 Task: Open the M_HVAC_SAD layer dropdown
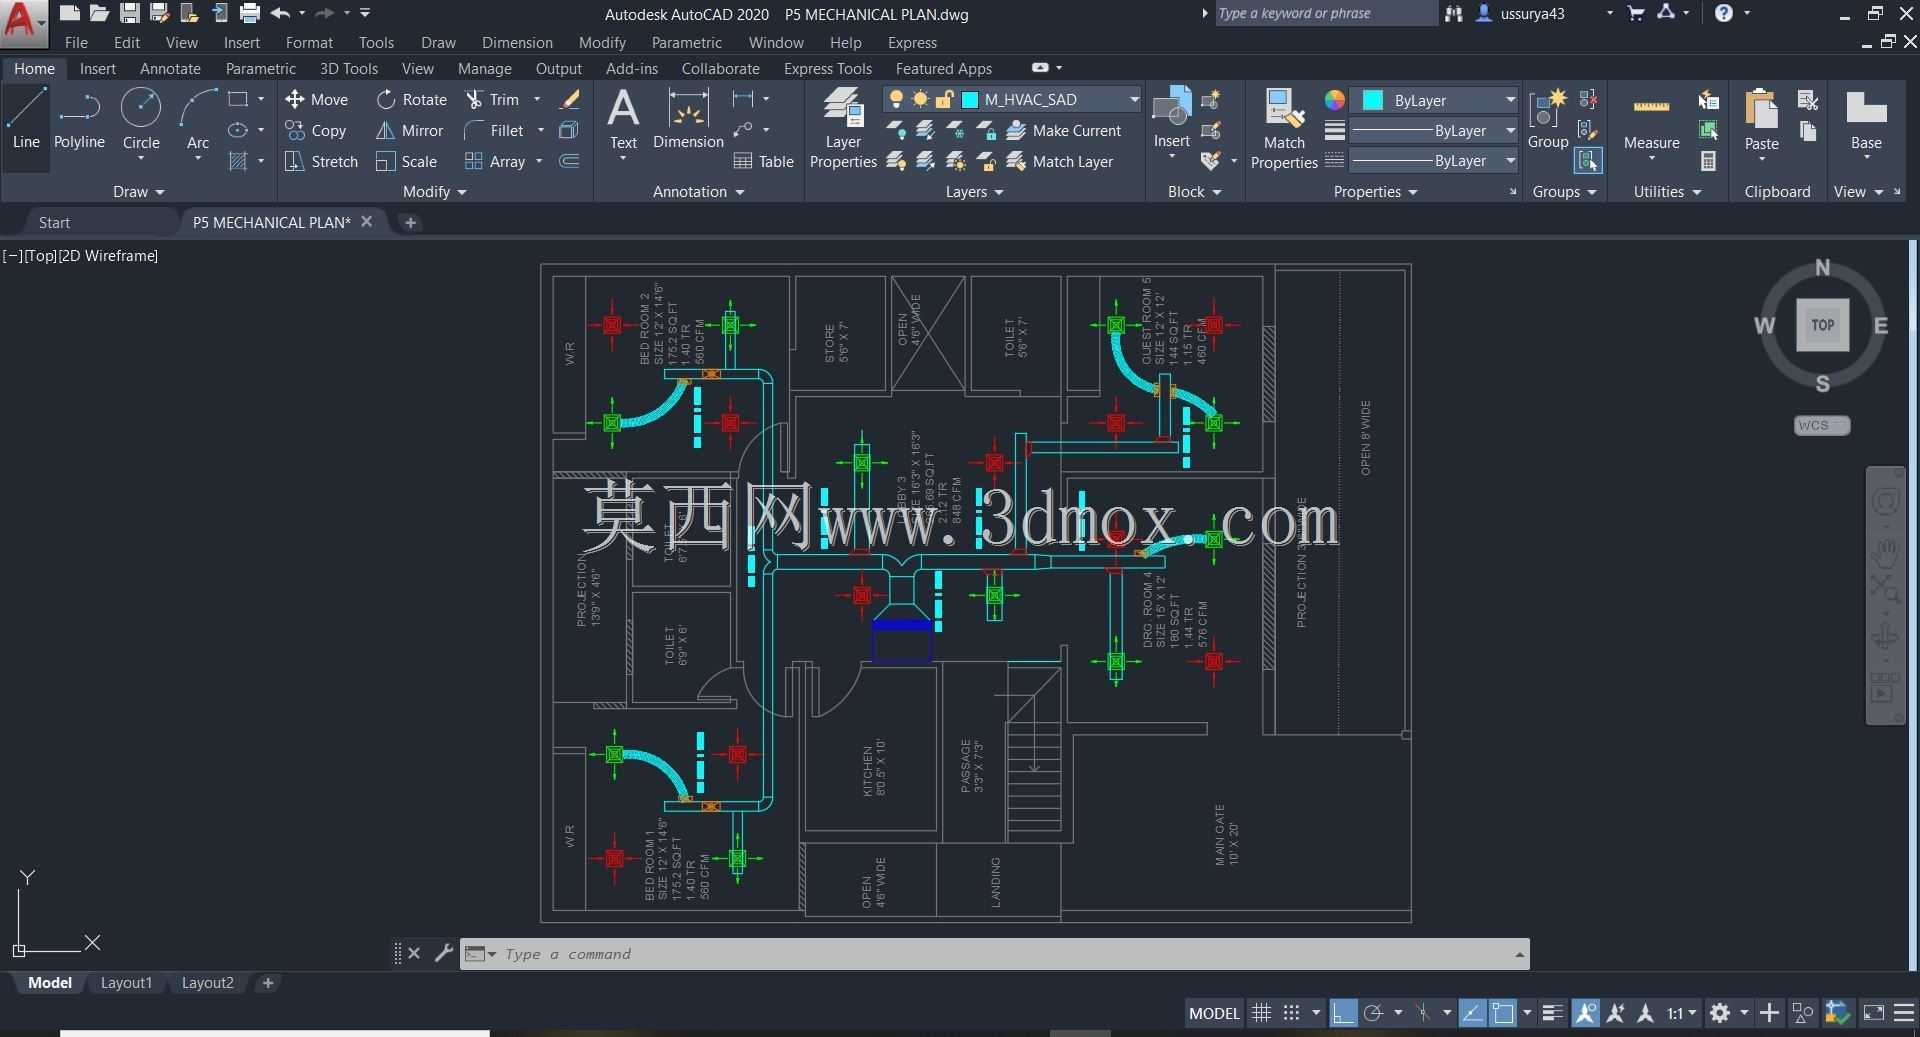tap(1134, 99)
